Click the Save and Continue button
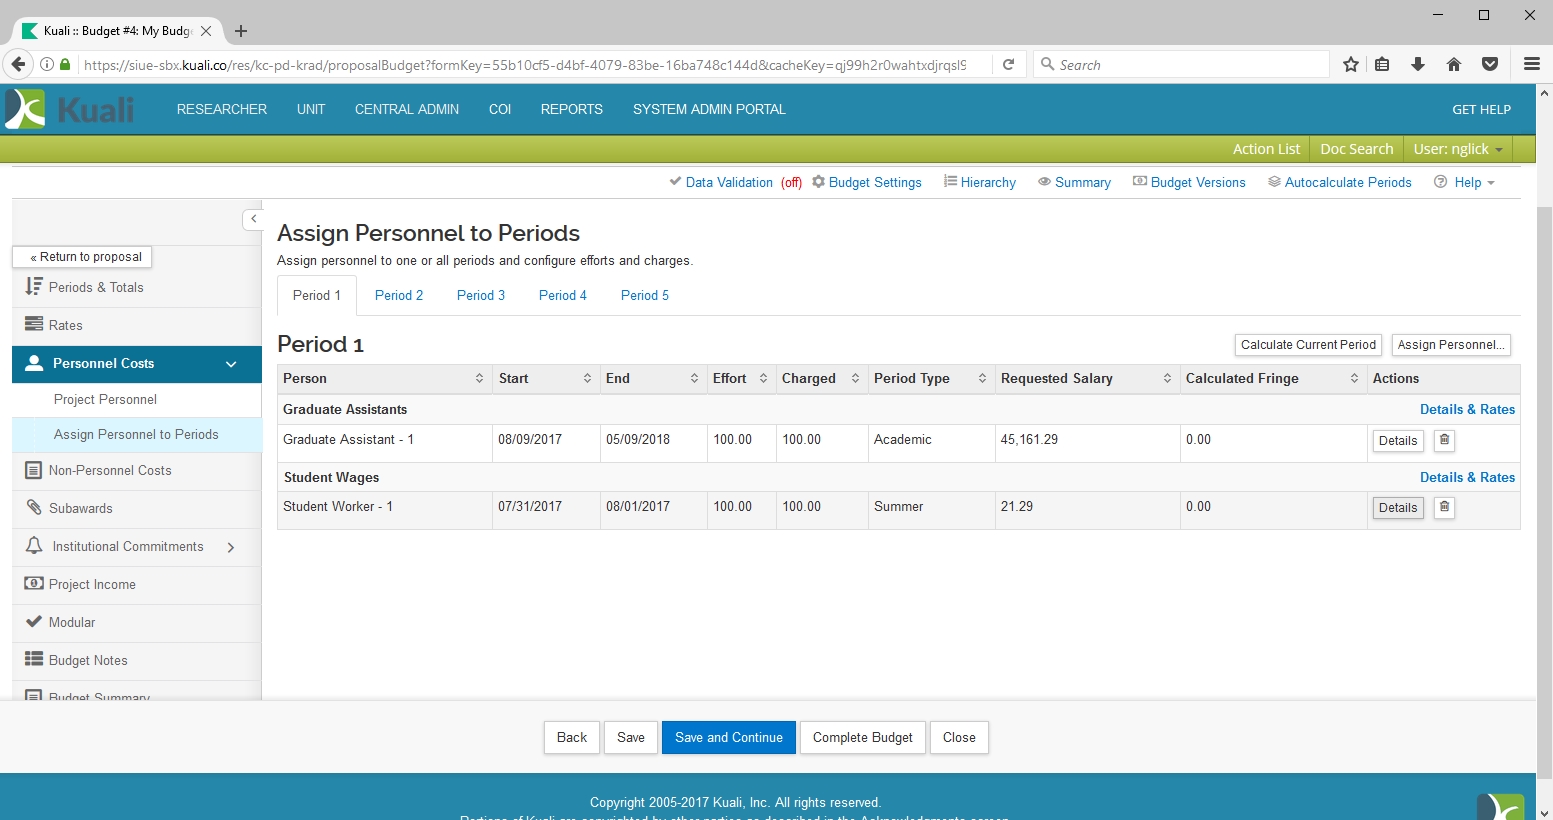Screen dimensions: 1553x820 click(x=728, y=737)
